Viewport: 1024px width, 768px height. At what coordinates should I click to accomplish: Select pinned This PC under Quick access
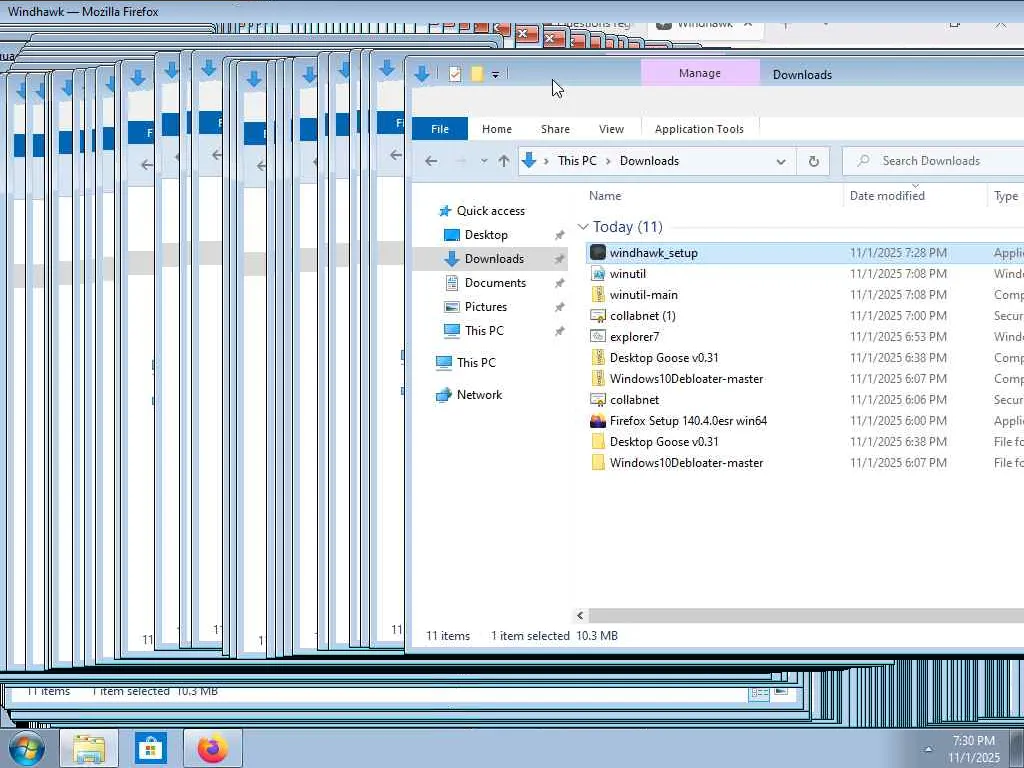pos(484,330)
